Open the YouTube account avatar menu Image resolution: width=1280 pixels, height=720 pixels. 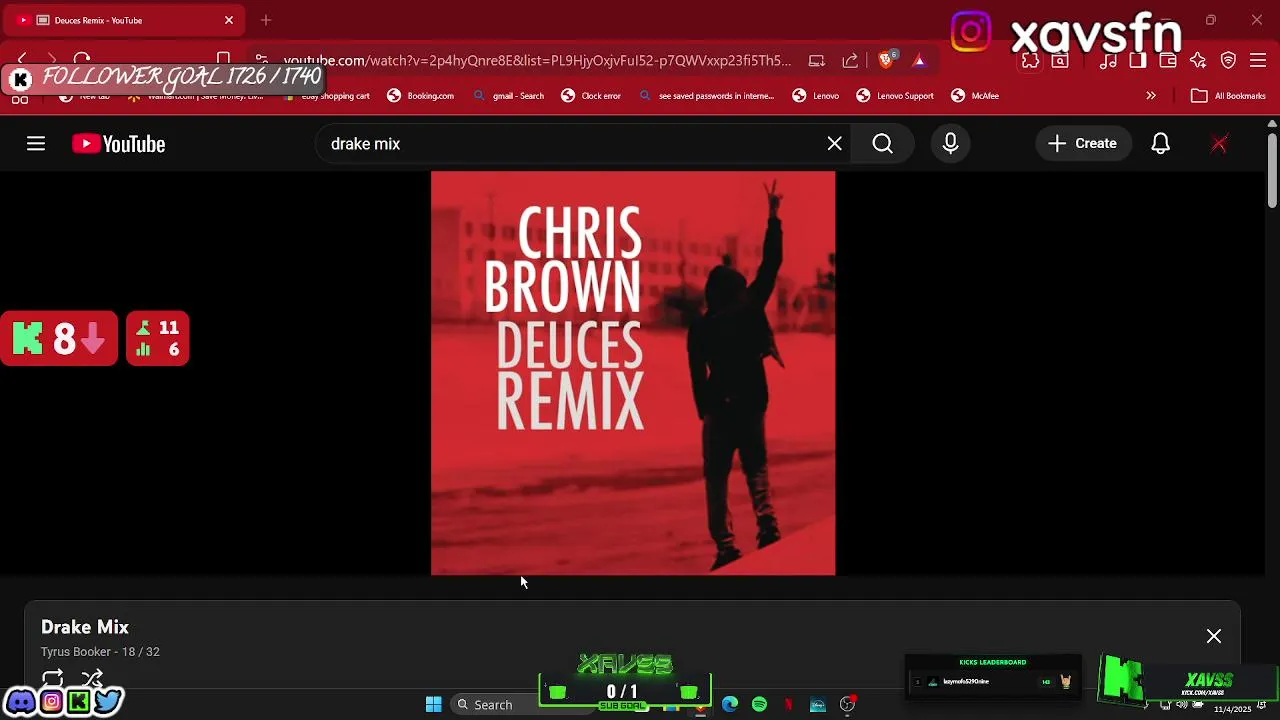pos(1219,144)
